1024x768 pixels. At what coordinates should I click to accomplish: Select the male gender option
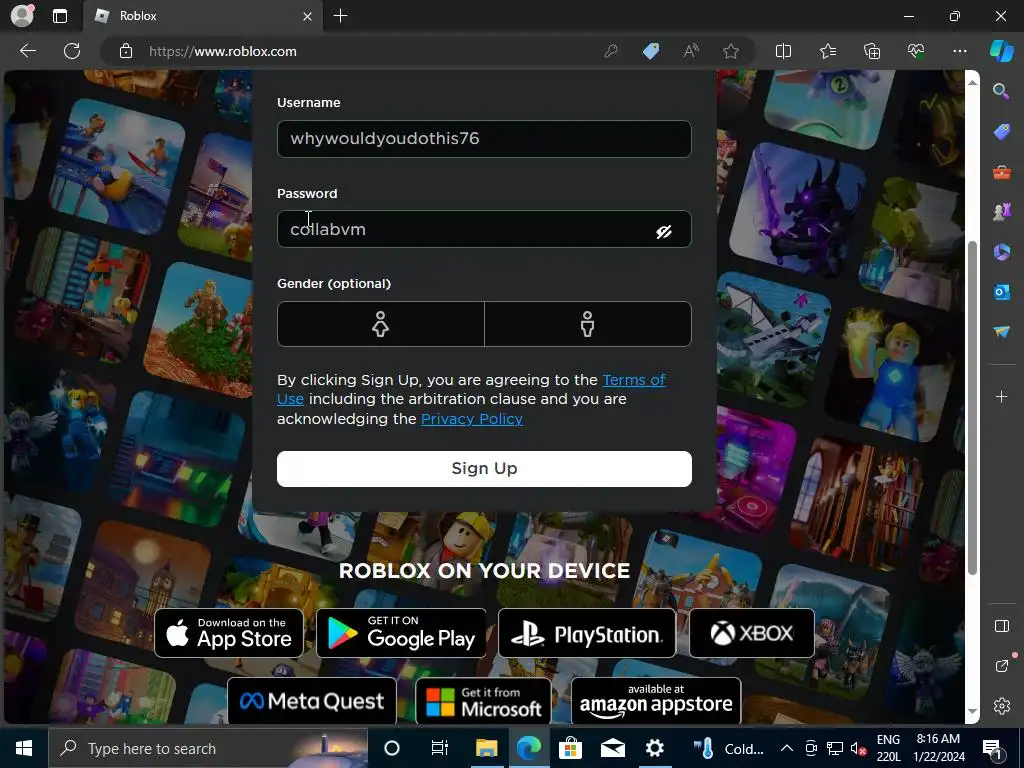588,324
